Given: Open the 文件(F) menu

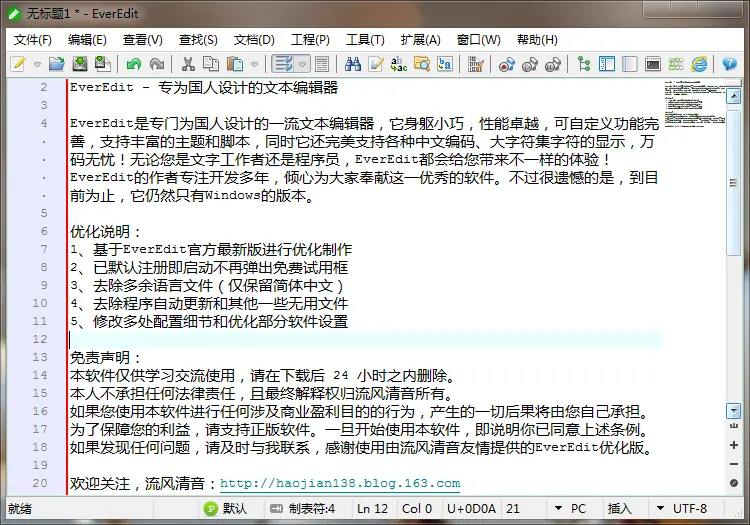Looking at the screenshot, I should (33, 40).
